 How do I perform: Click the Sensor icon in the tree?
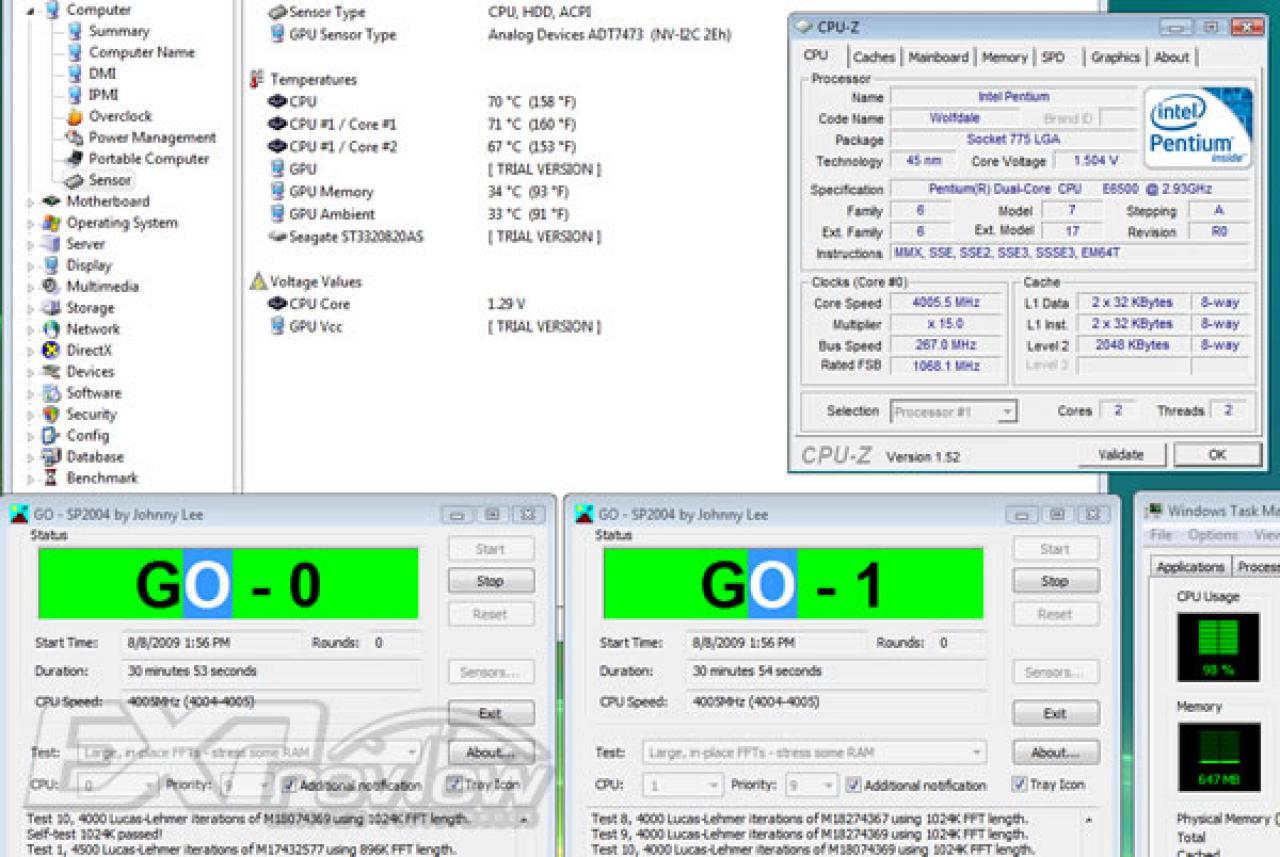[73, 180]
